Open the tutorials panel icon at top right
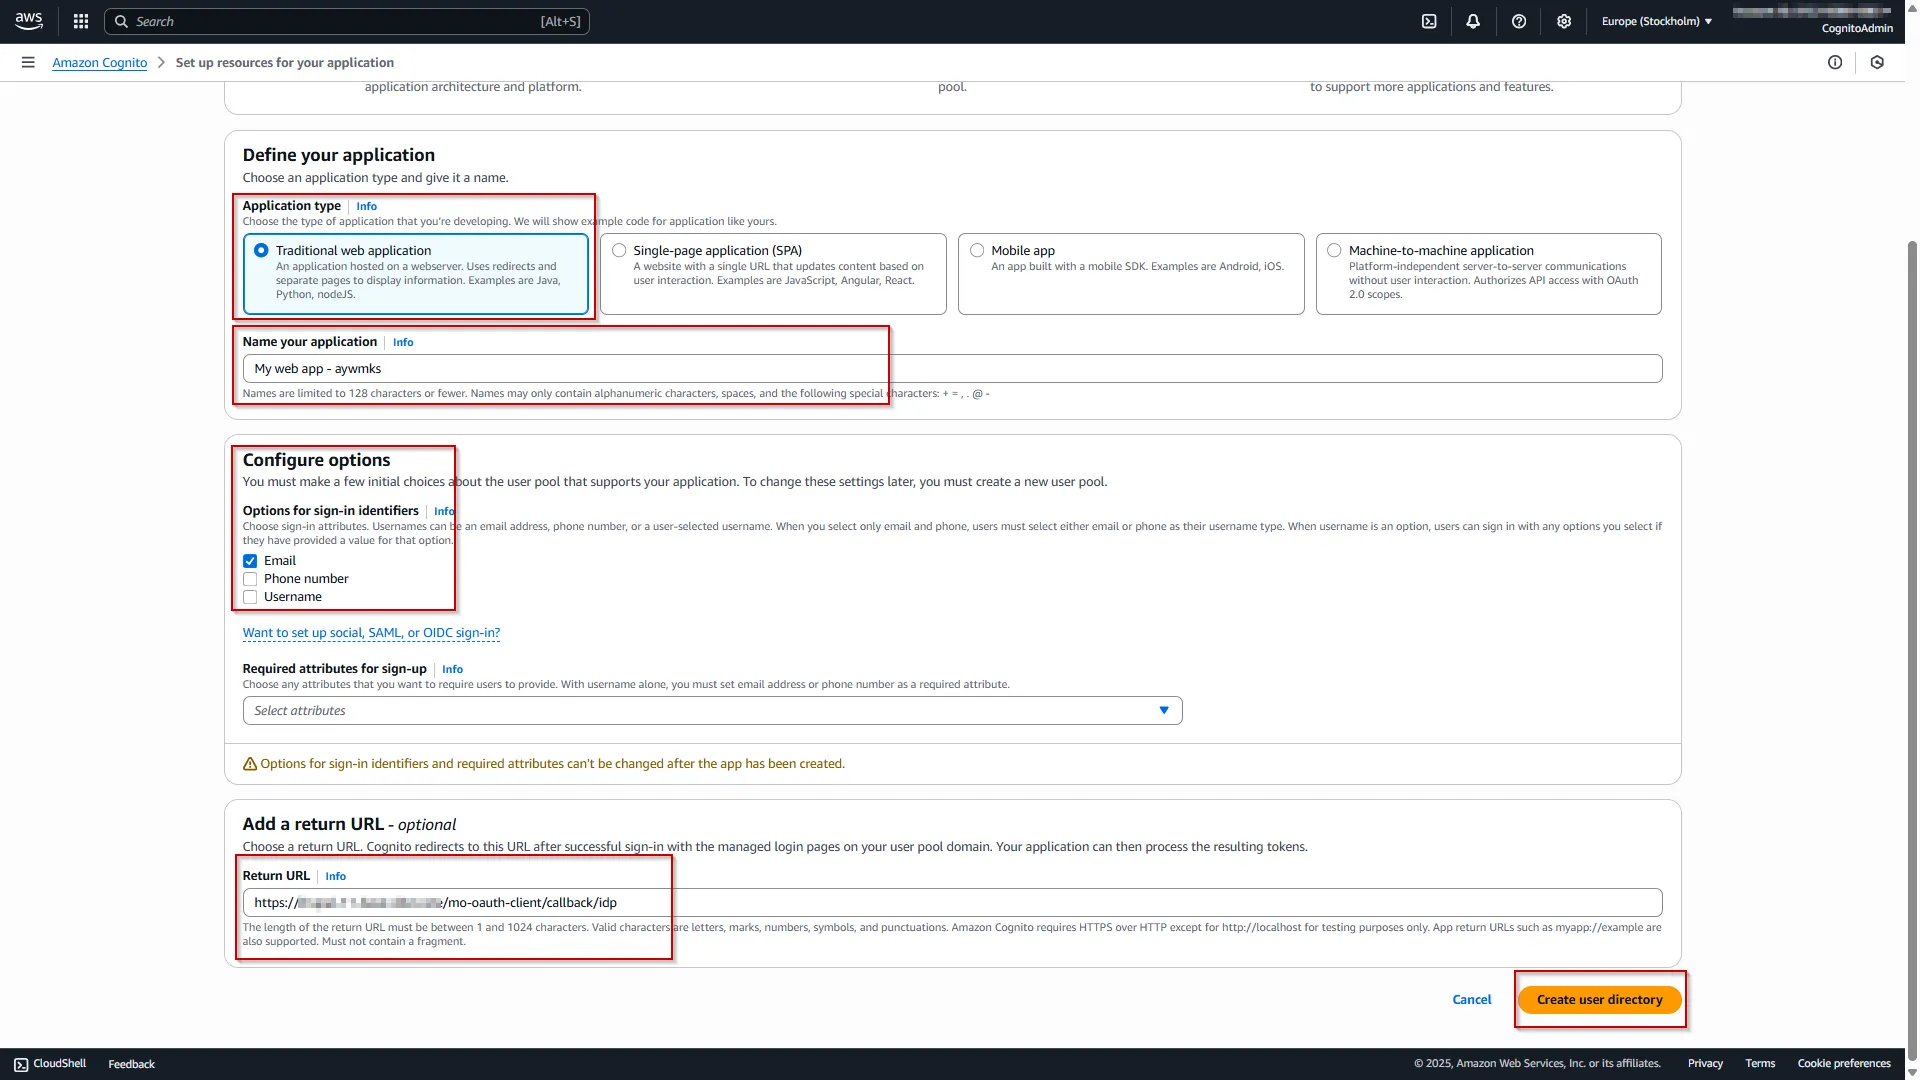 (1877, 62)
